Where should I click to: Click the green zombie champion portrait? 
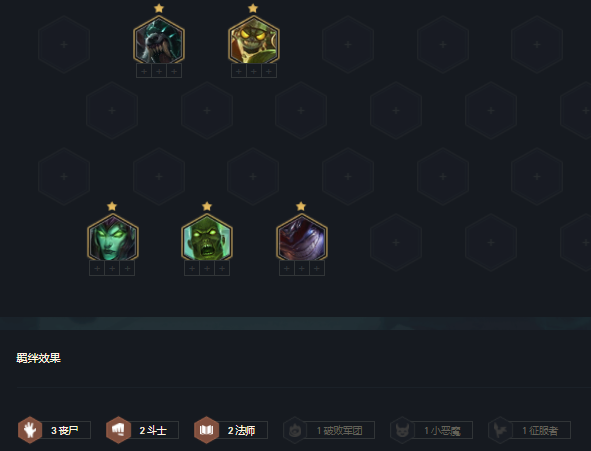[x=207, y=239]
